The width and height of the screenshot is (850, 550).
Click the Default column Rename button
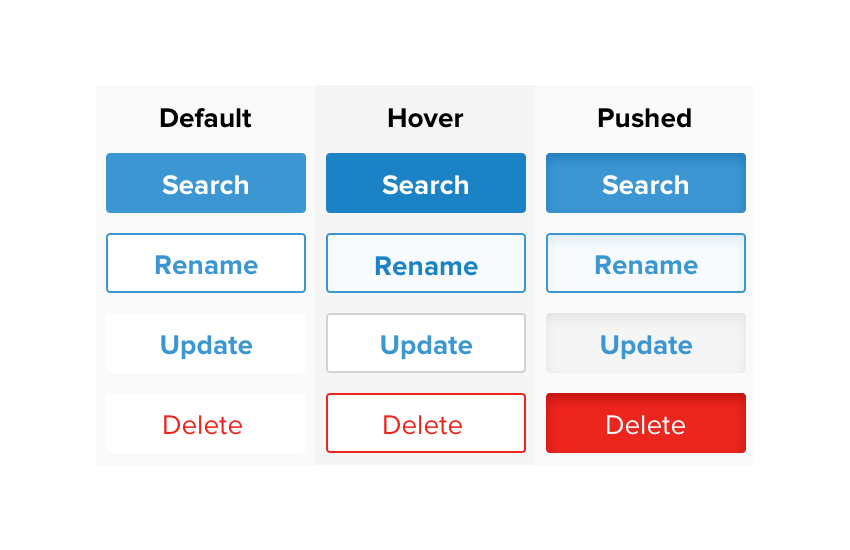206,263
